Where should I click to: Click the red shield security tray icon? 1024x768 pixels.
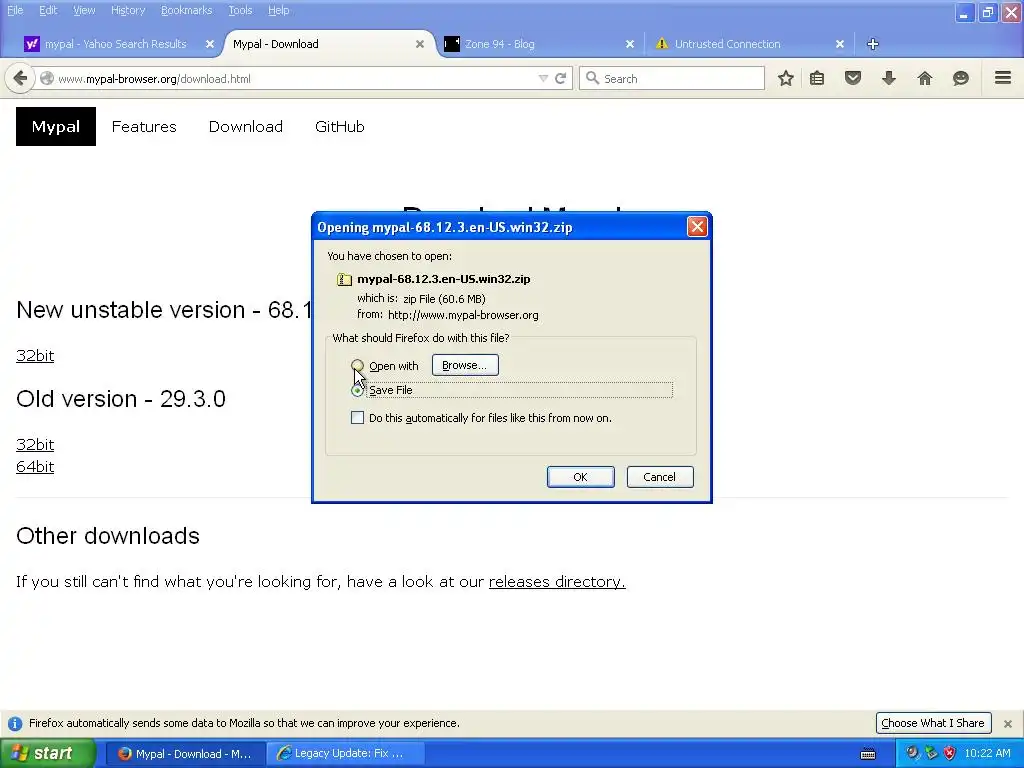950,753
